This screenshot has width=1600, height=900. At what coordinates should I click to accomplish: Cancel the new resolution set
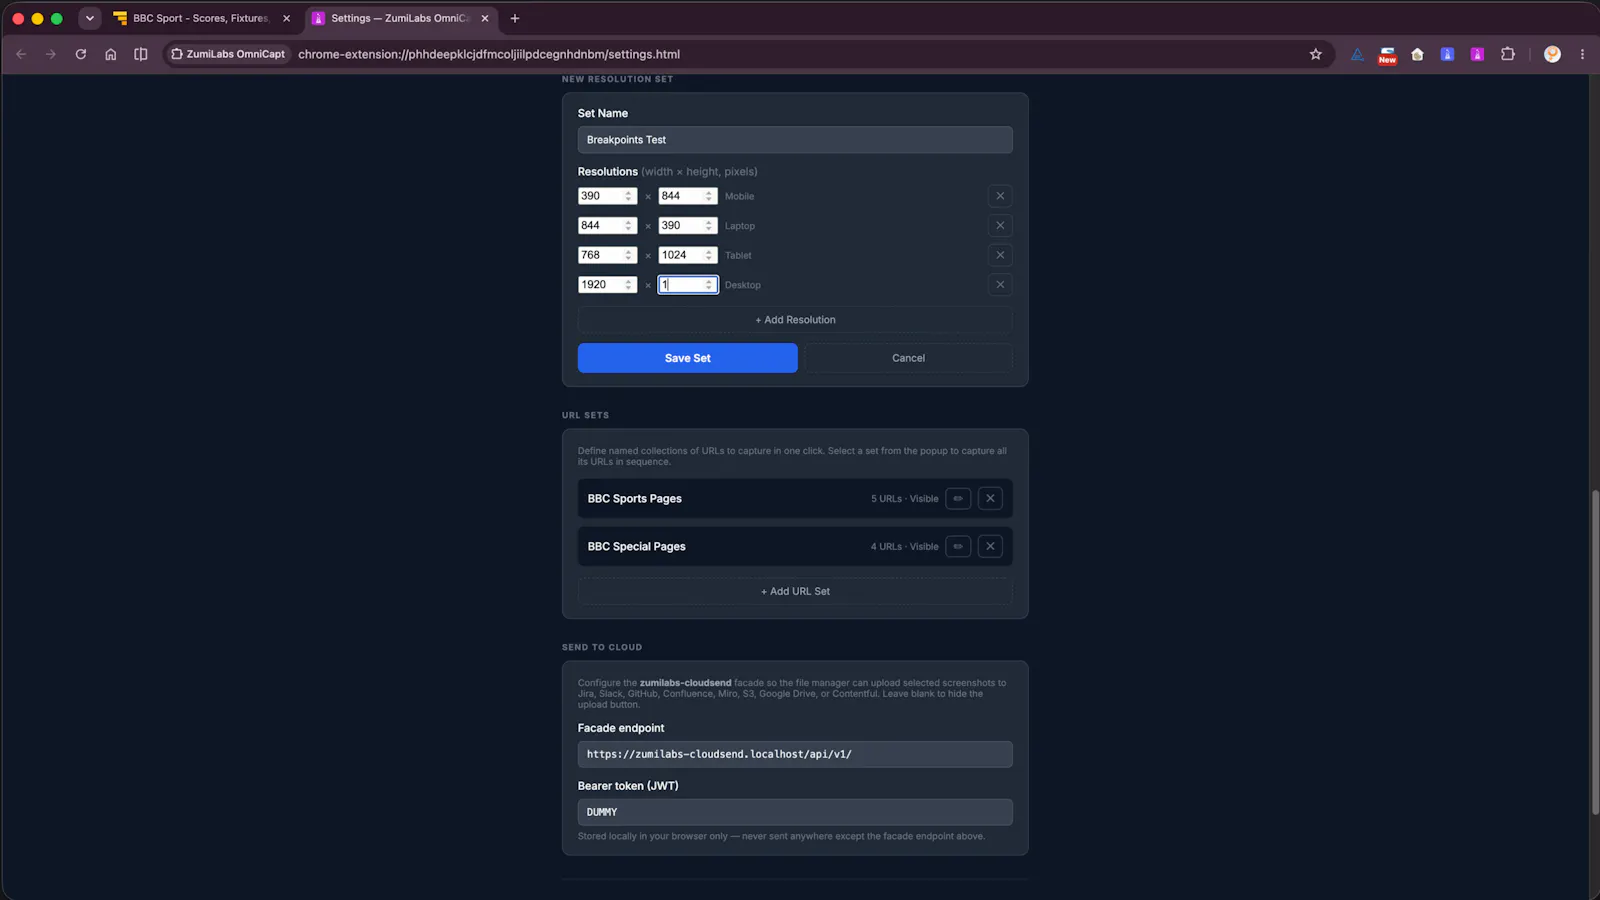click(x=908, y=358)
